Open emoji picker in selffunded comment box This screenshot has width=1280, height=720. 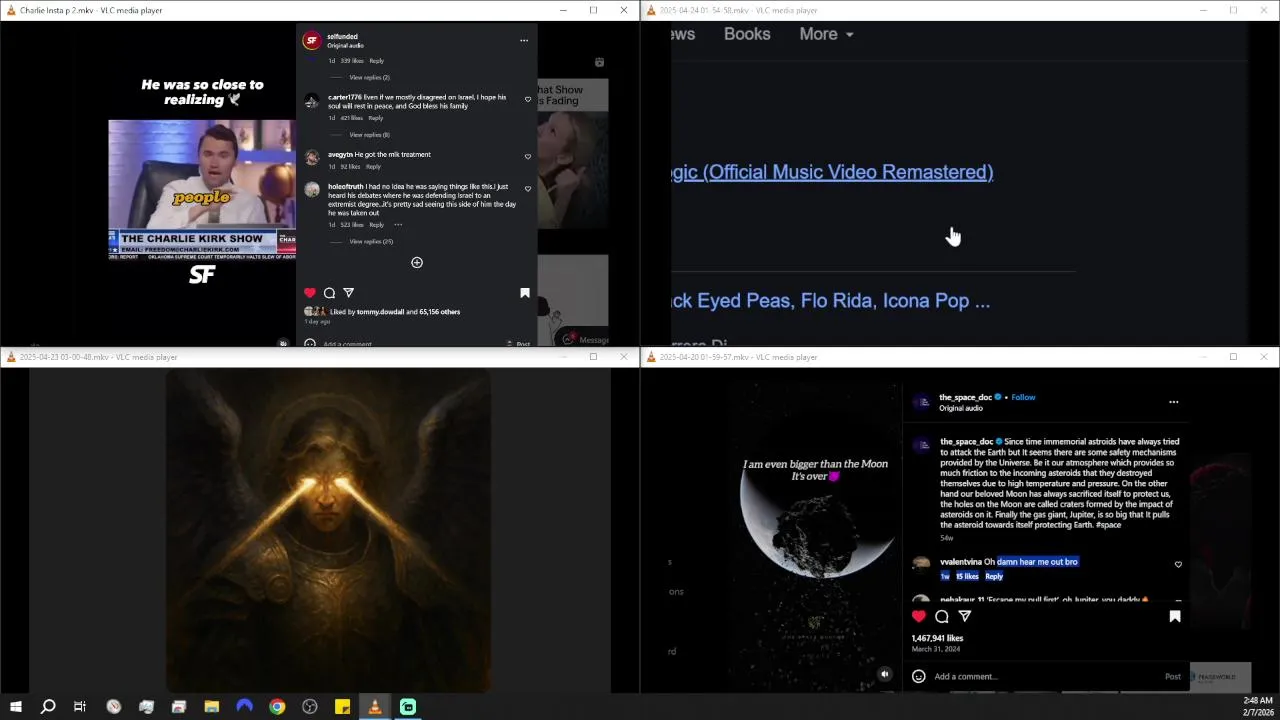tap(310, 344)
